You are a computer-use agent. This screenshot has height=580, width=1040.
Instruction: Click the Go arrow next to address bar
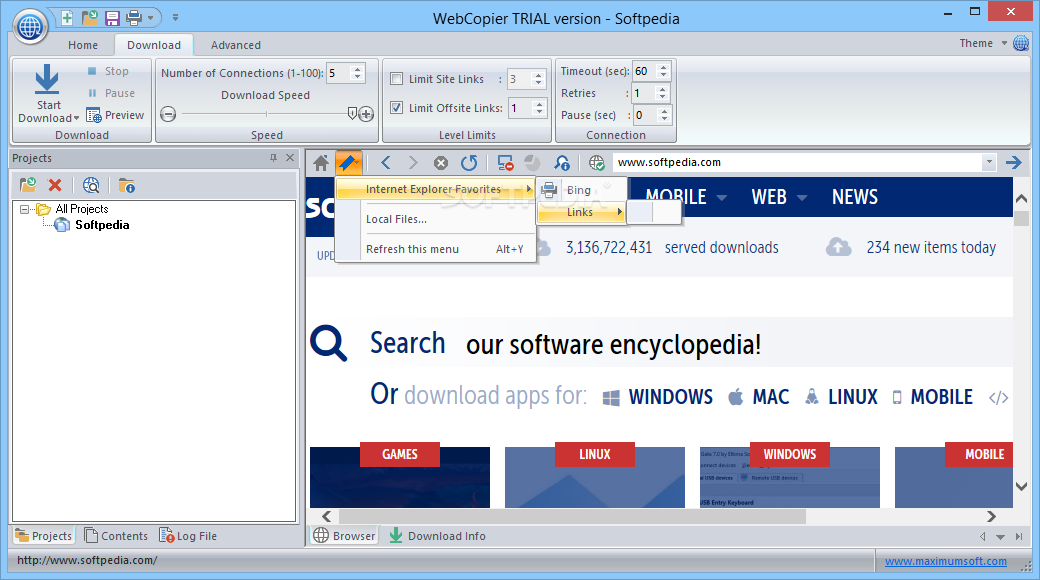coord(1013,163)
